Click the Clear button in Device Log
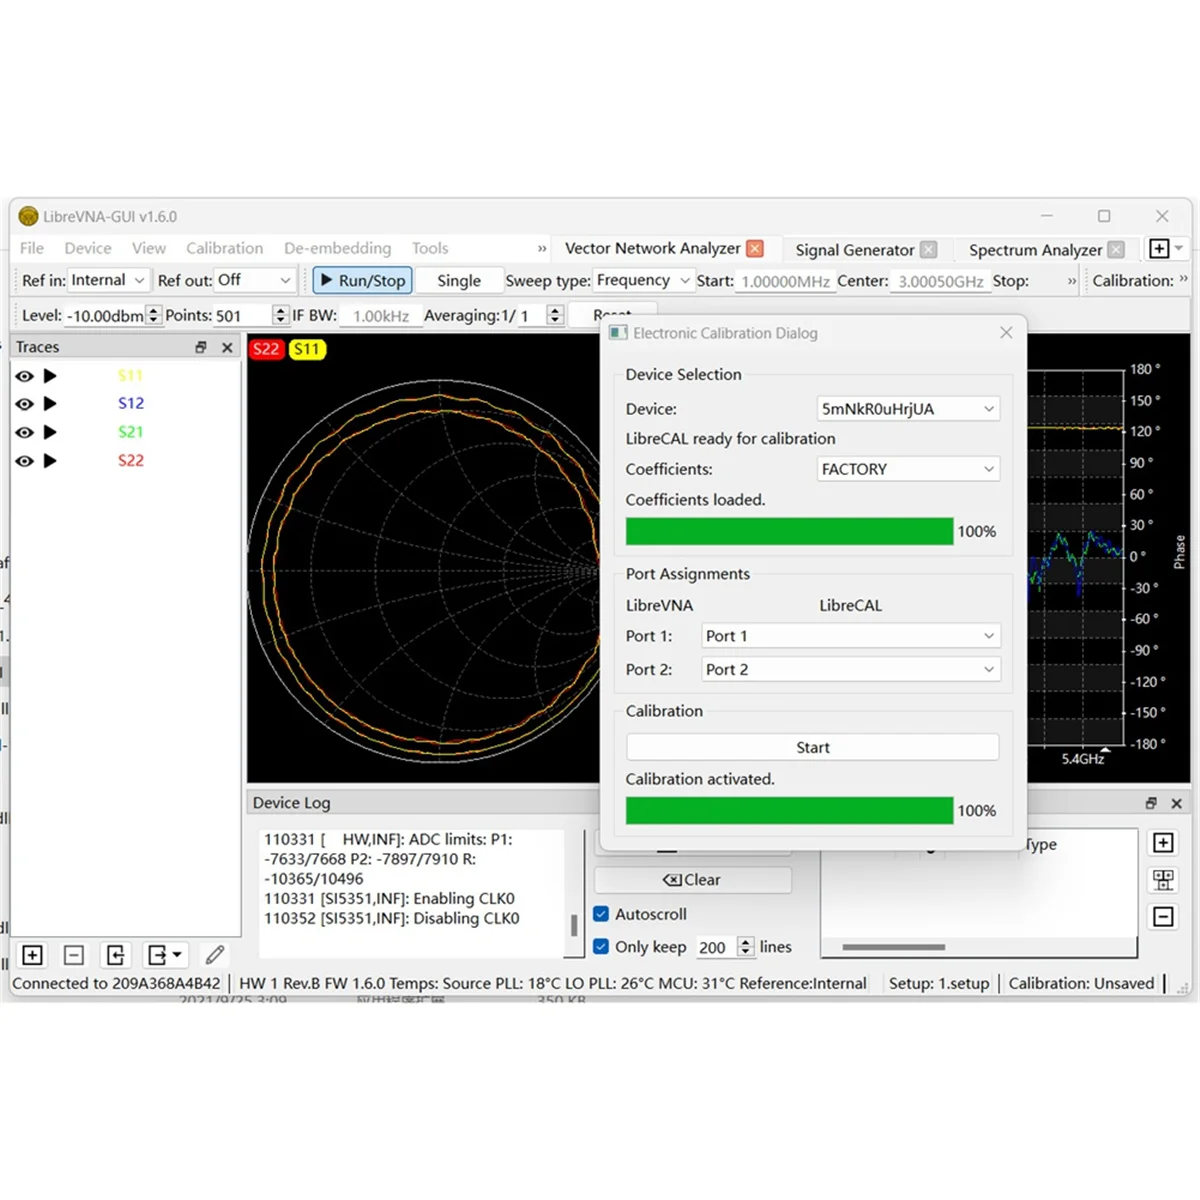The image size is (1200, 1200). [692, 880]
